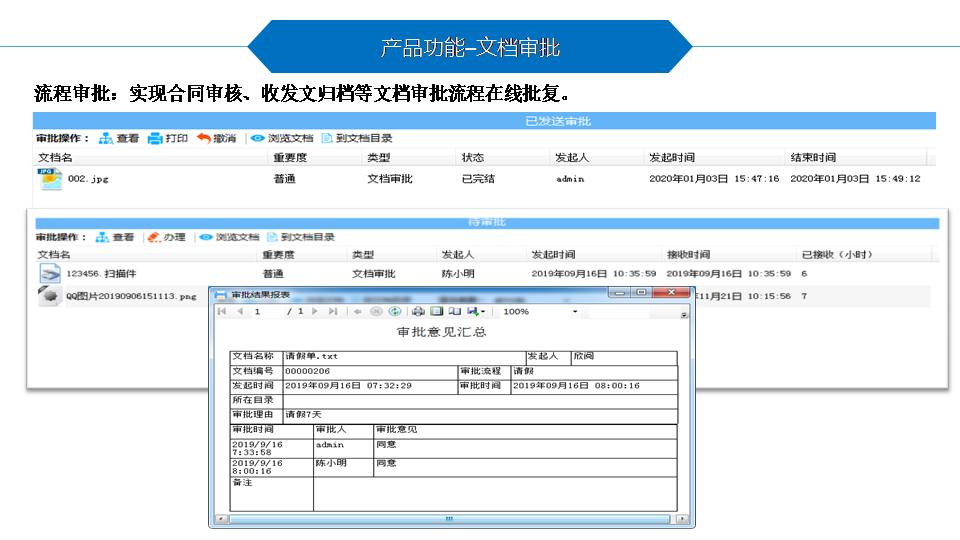Viewport: 960px width, 540px height.
Task: Click the 请假单.txt value in the report
Action: coord(311,356)
